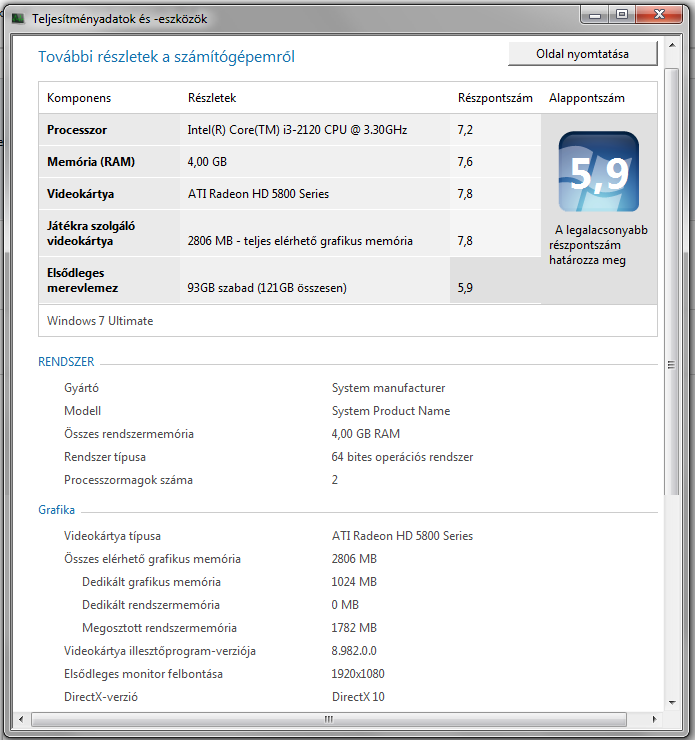The height and width of the screenshot is (740, 695).
Task: Click the További részletek a számítógépemről heading
Action: pos(166,57)
